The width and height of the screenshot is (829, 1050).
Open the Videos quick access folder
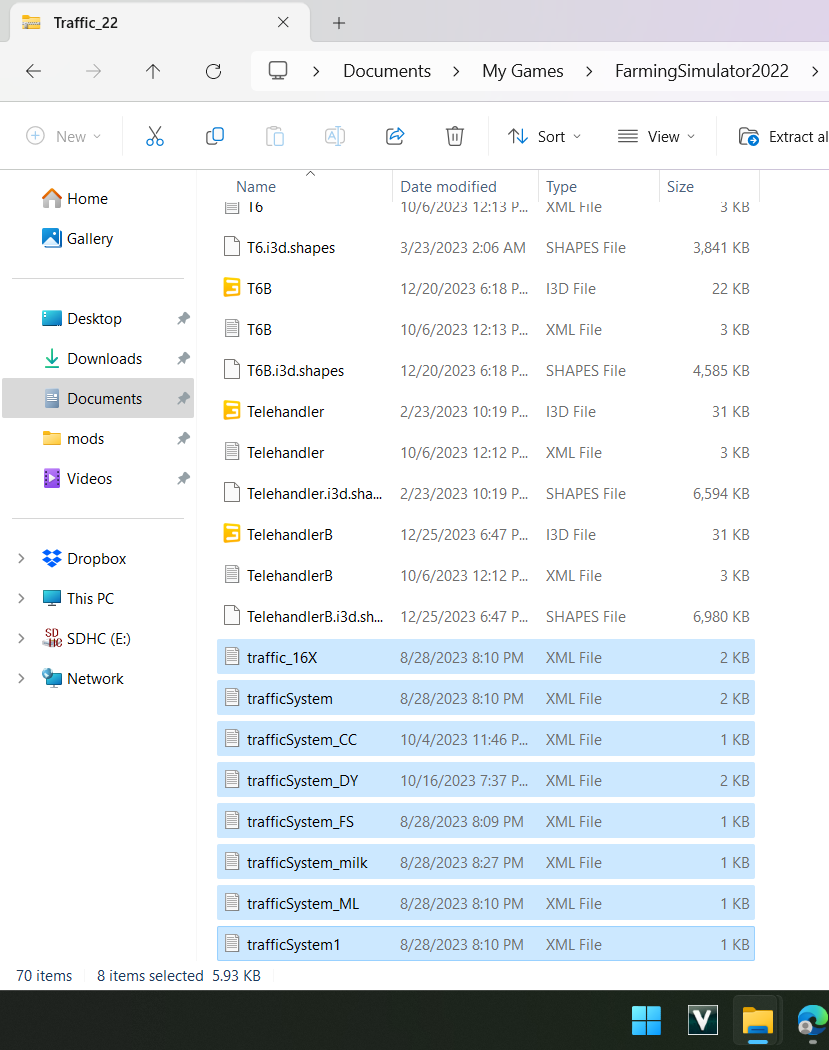77,479
